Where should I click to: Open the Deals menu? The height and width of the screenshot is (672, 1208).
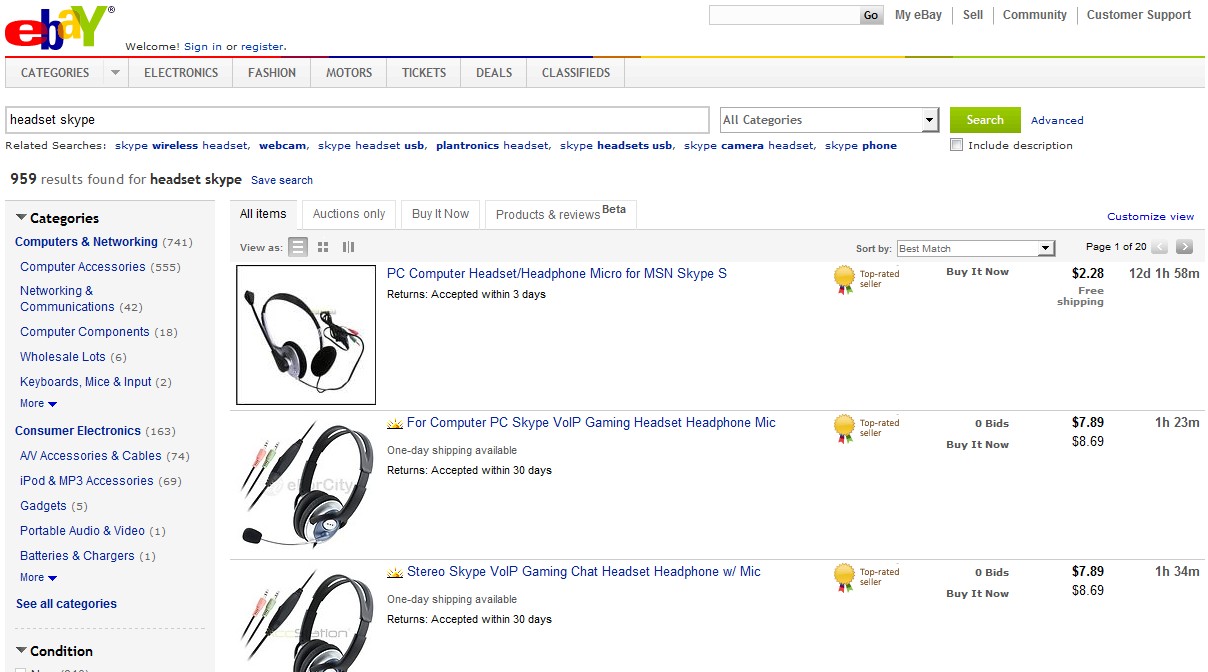pos(494,73)
